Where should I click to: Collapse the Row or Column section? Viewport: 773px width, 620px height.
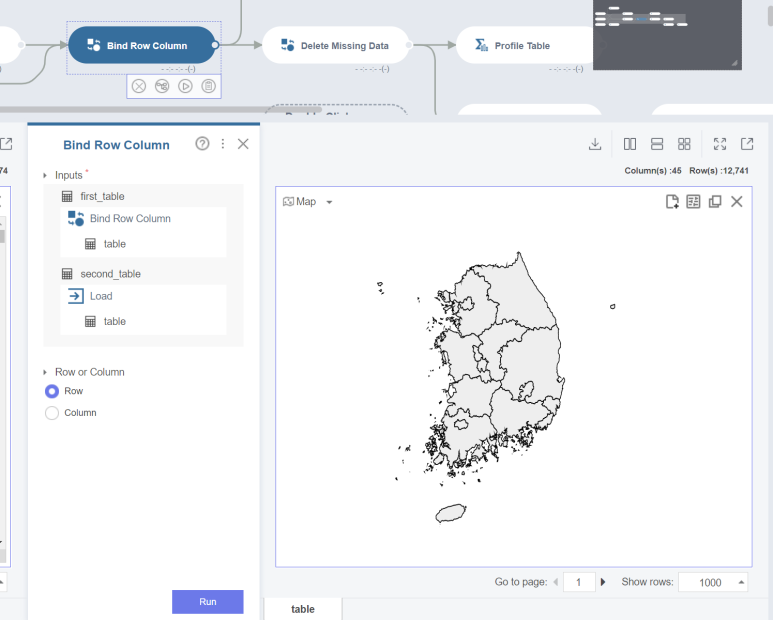45,372
